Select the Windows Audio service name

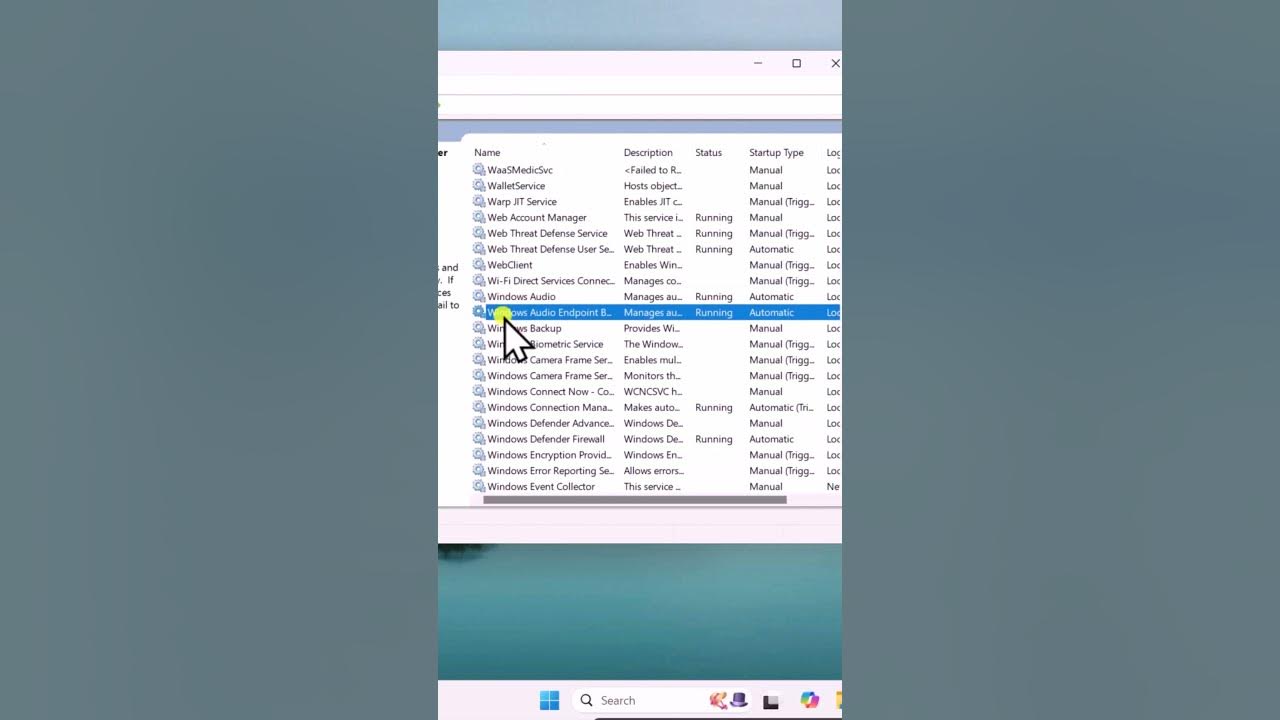[521, 297]
